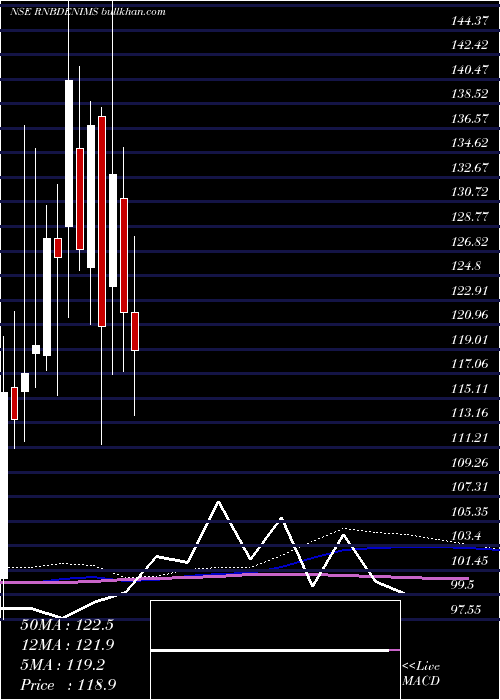
Task: Click the 113.16 price axis label
Action: pyautogui.click(x=471, y=413)
